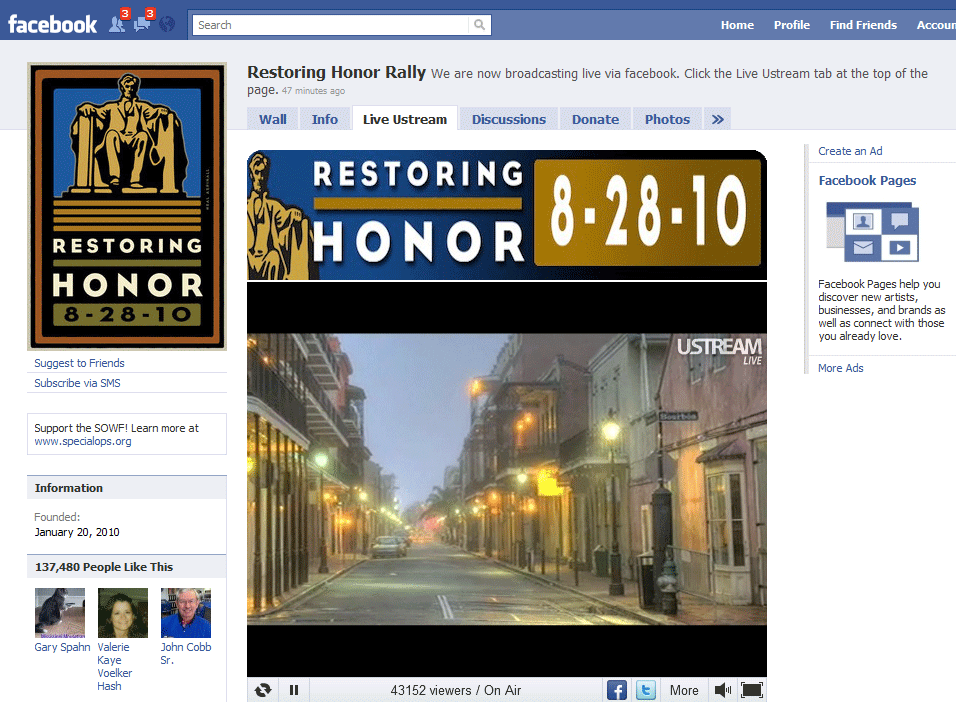Open messages icon in header
This screenshot has height=702, width=956.
coord(141,24)
